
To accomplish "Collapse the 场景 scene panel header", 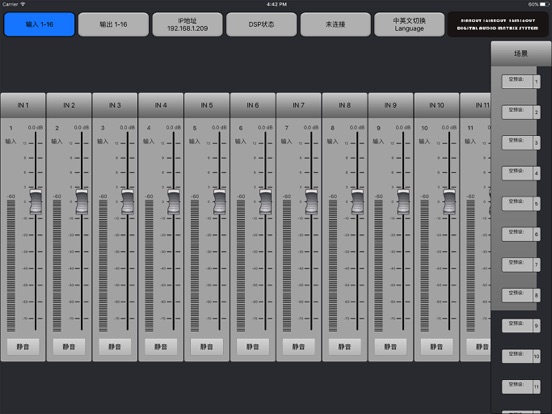I will pos(521,54).
